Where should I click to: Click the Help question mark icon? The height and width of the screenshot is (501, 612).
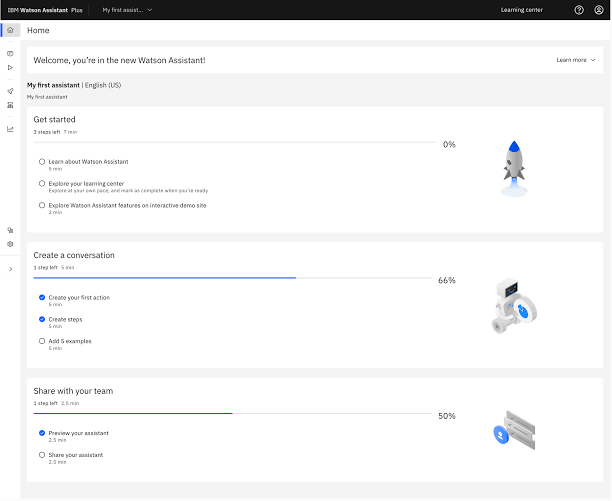579,10
